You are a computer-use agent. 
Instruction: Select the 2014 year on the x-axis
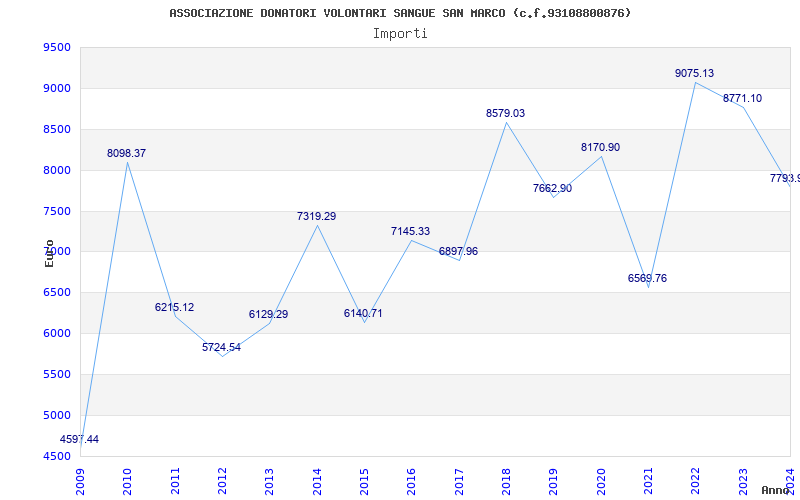pyautogui.click(x=317, y=479)
